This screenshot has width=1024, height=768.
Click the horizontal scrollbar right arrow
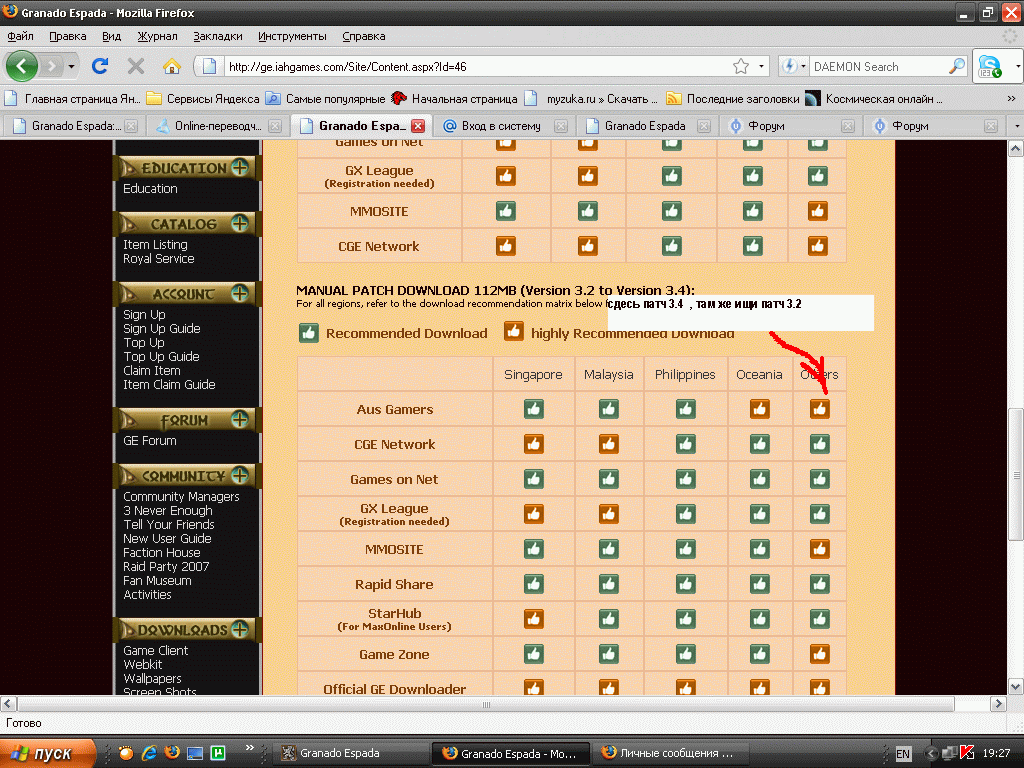coord(997,703)
